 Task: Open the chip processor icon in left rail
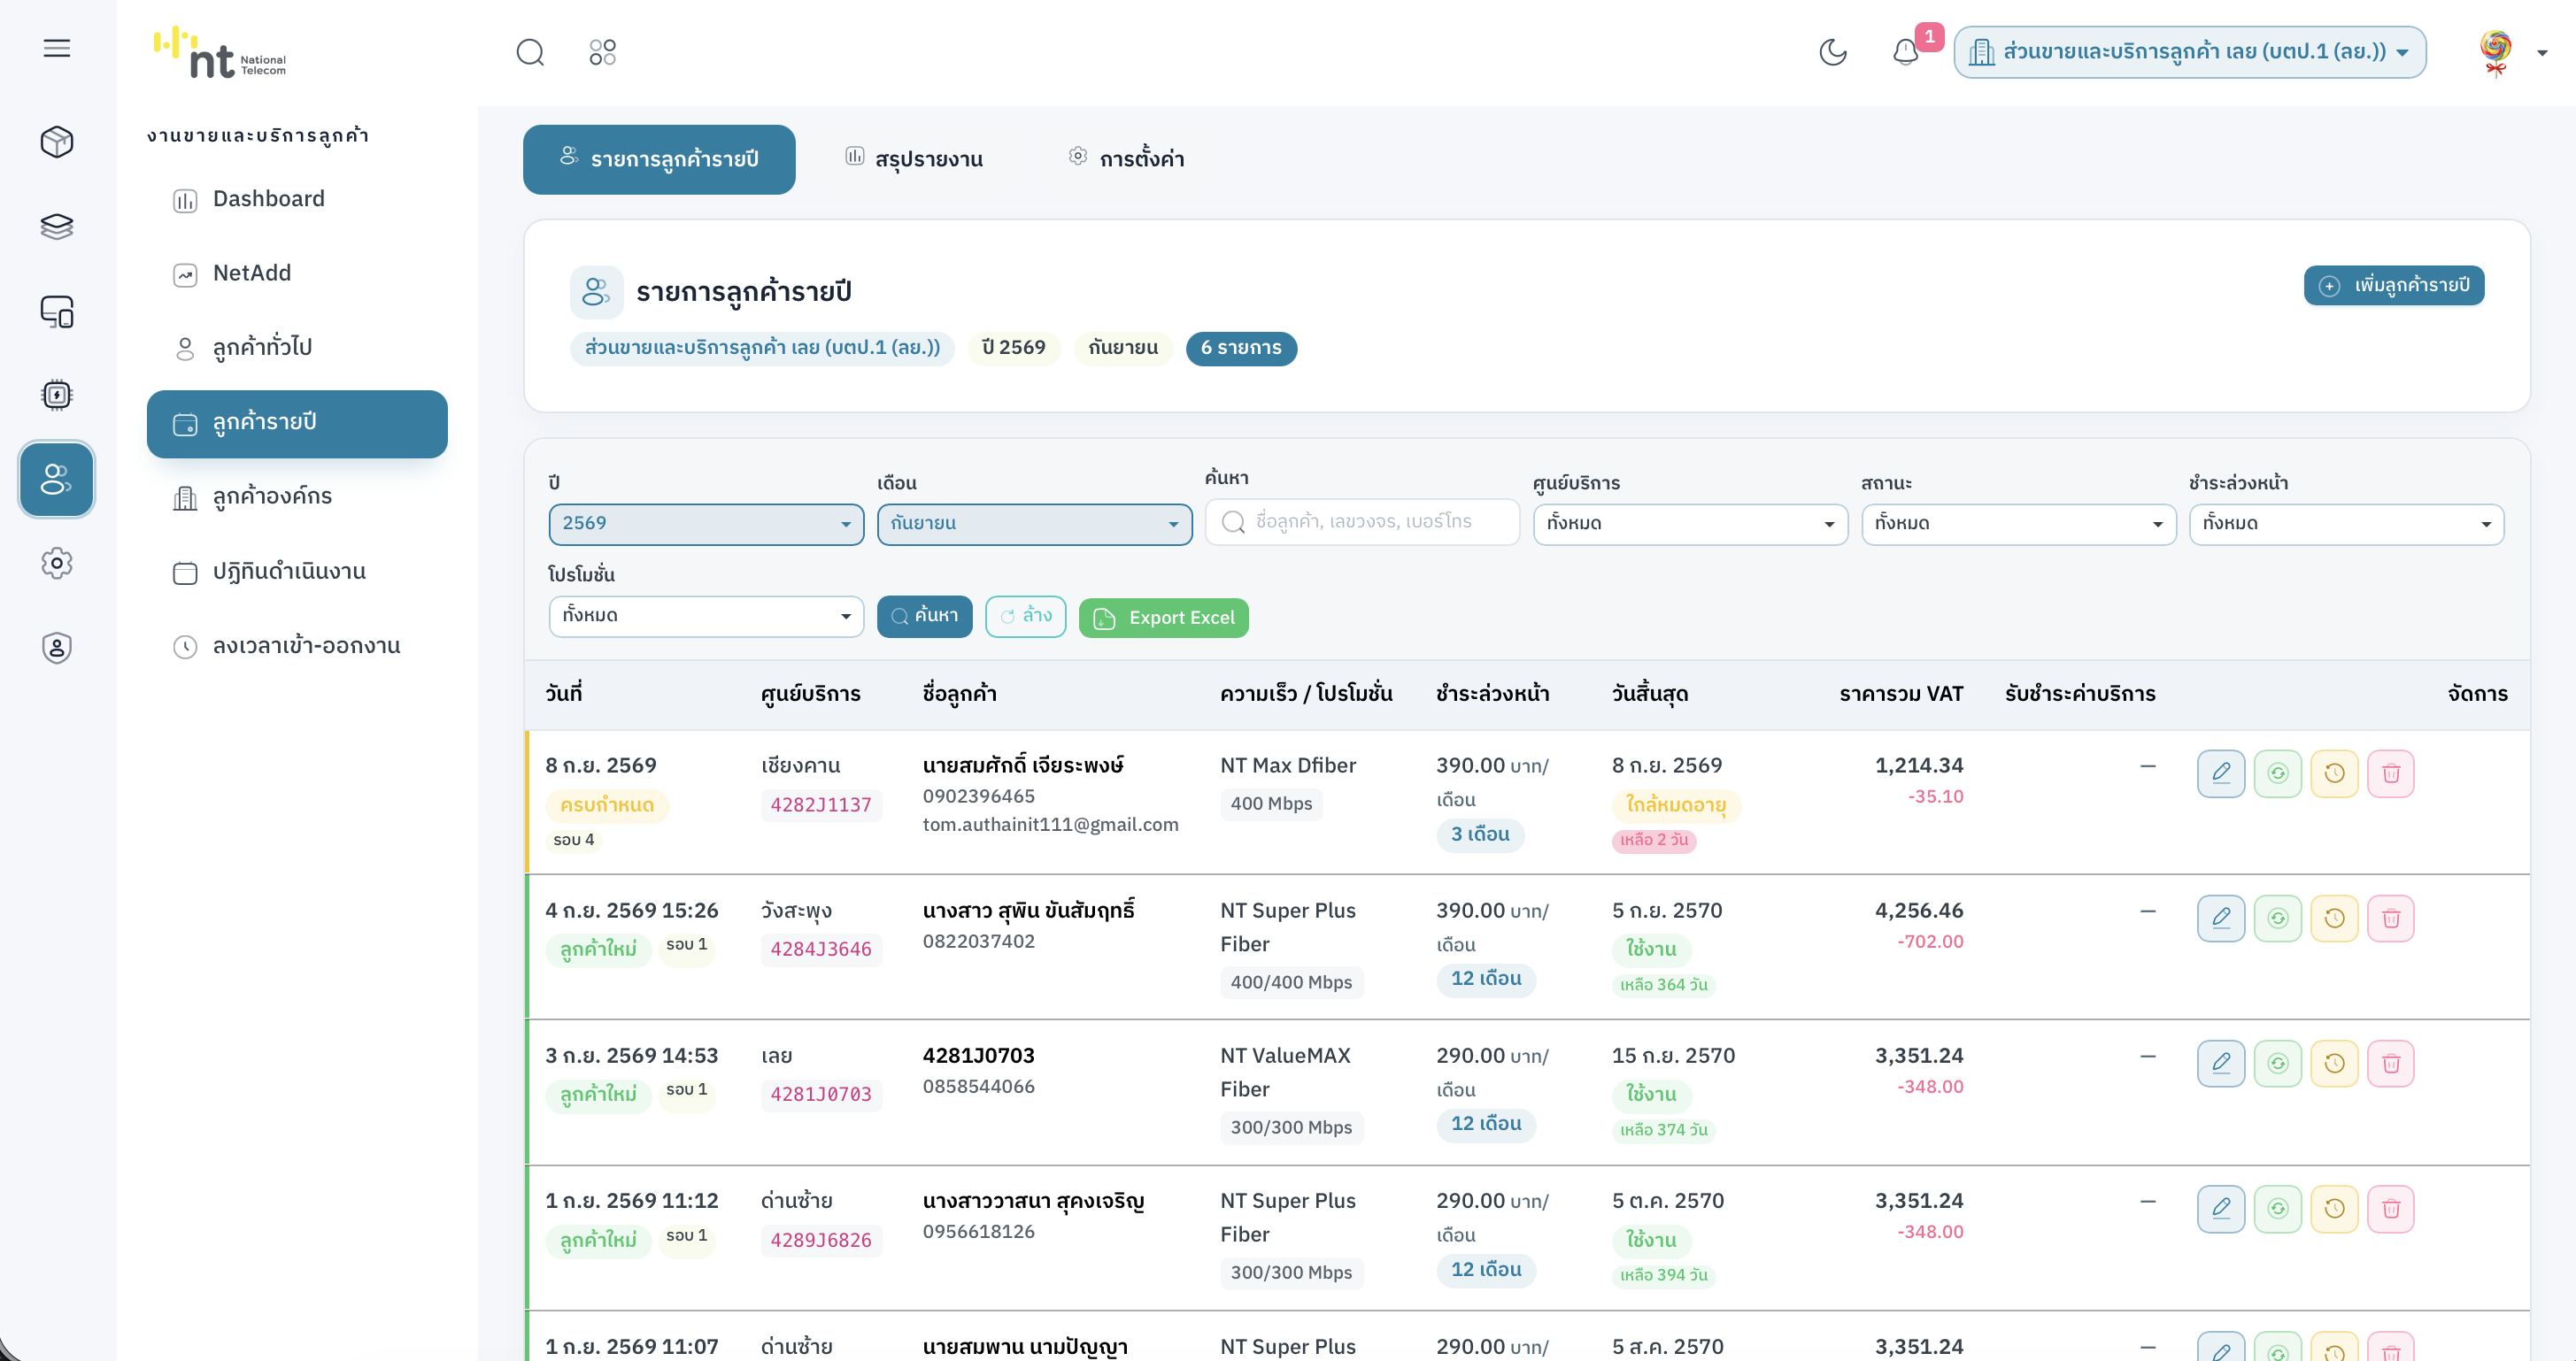click(x=57, y=395)
